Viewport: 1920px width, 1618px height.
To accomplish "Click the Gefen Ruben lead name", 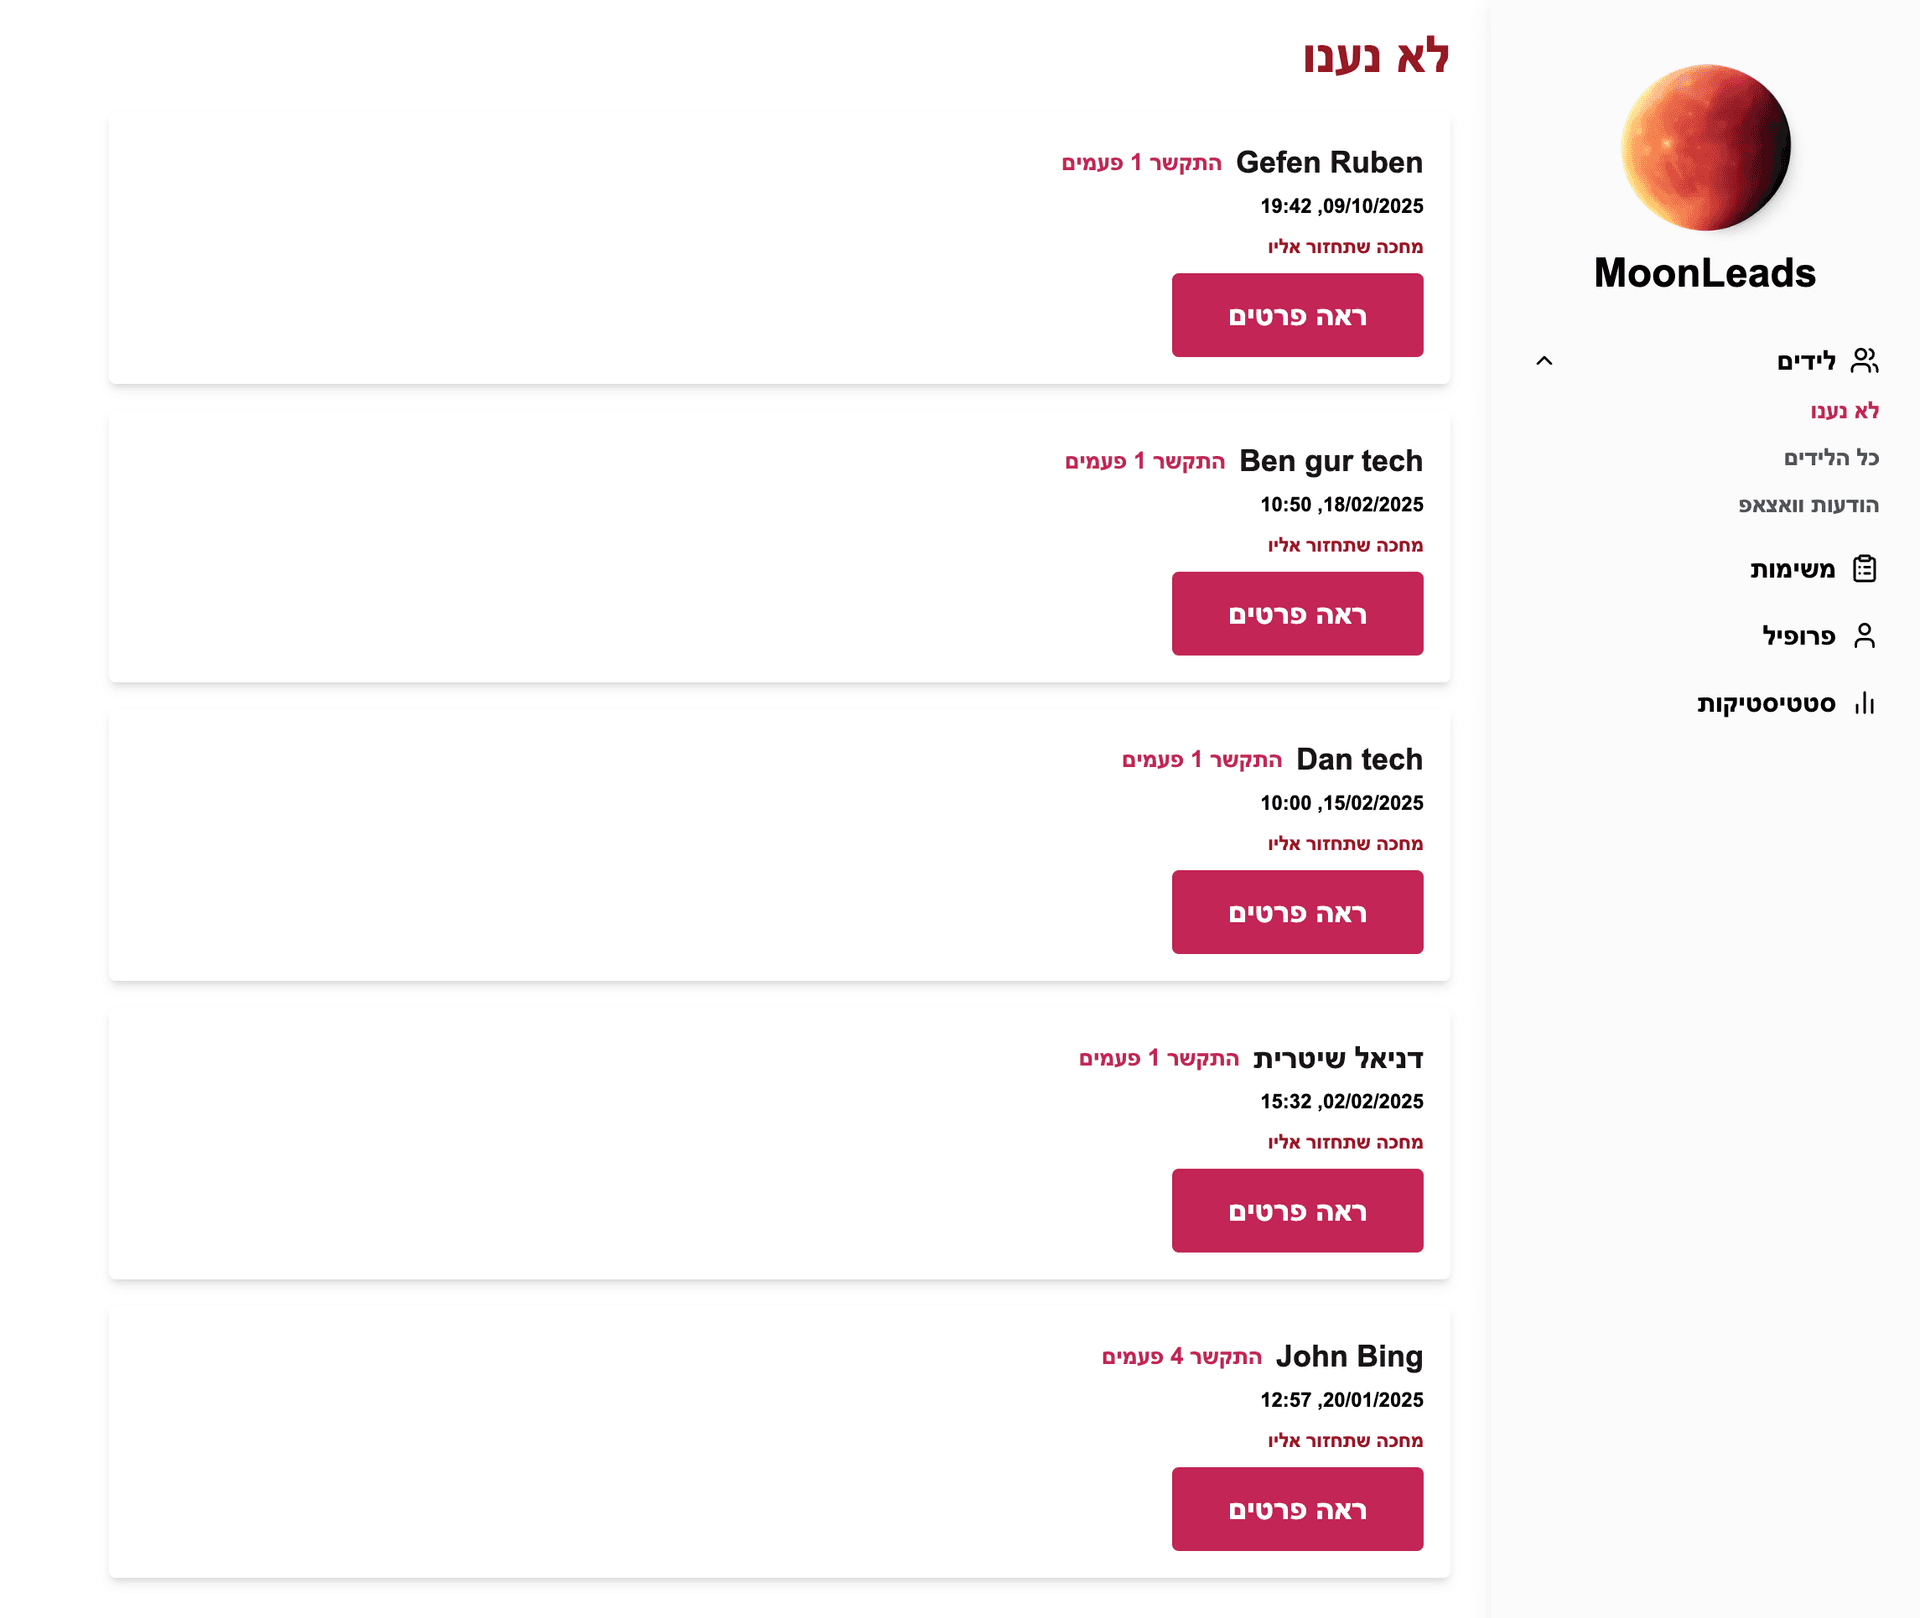I will 1329,163.
